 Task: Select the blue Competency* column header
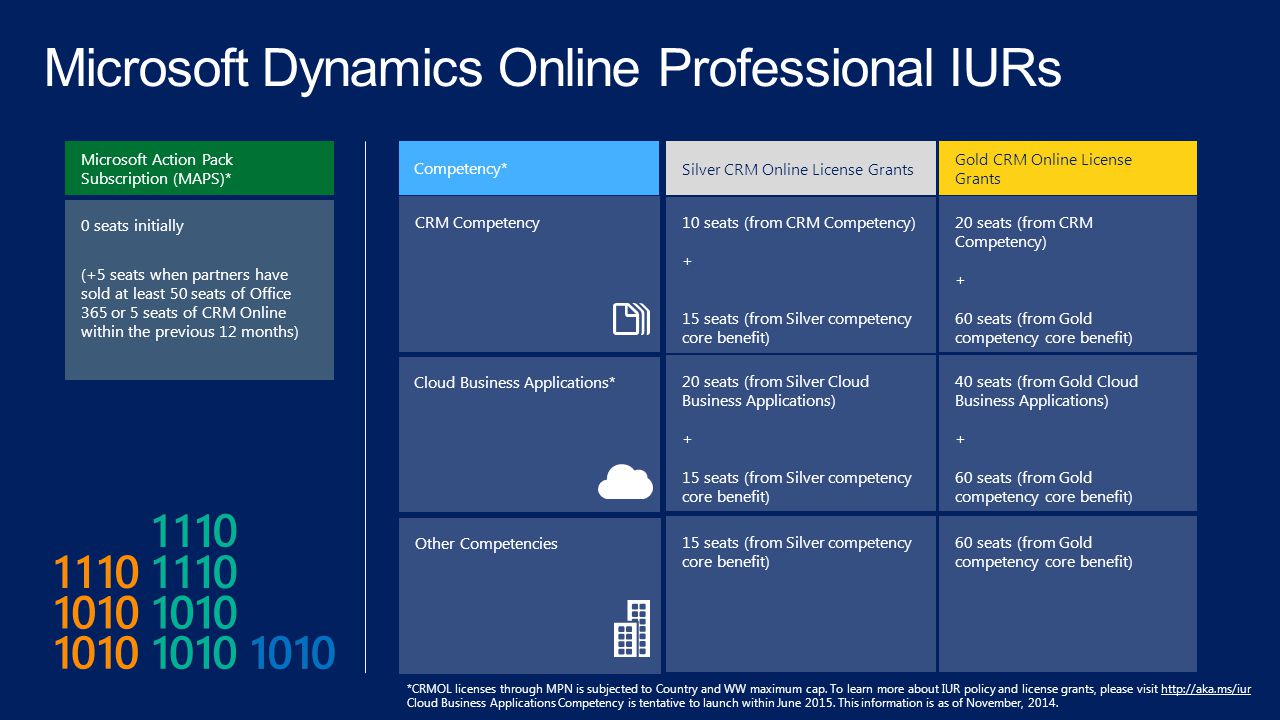[x=529, y=168]
